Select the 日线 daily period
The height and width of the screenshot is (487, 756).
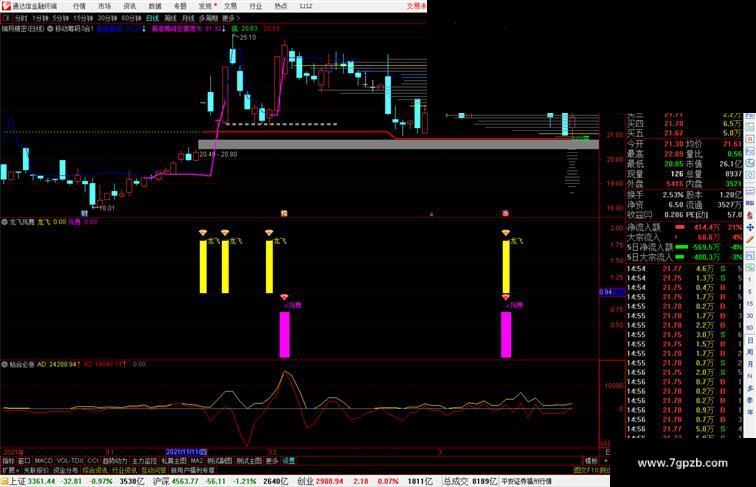[152, 18]
